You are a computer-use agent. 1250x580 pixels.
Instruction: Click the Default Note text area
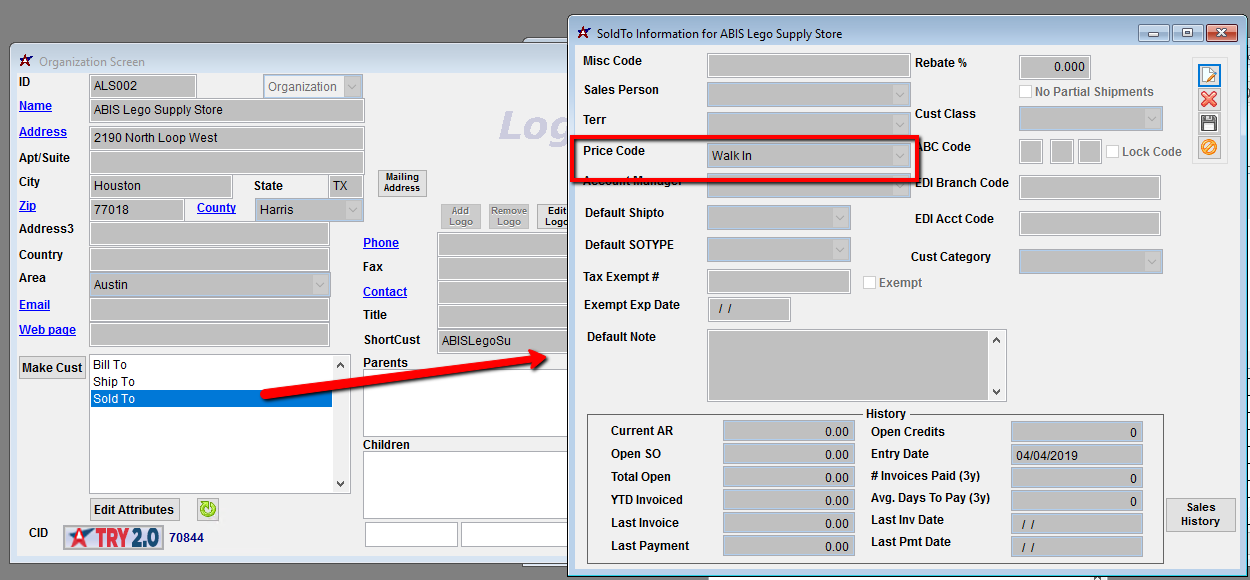coord(848,365)
